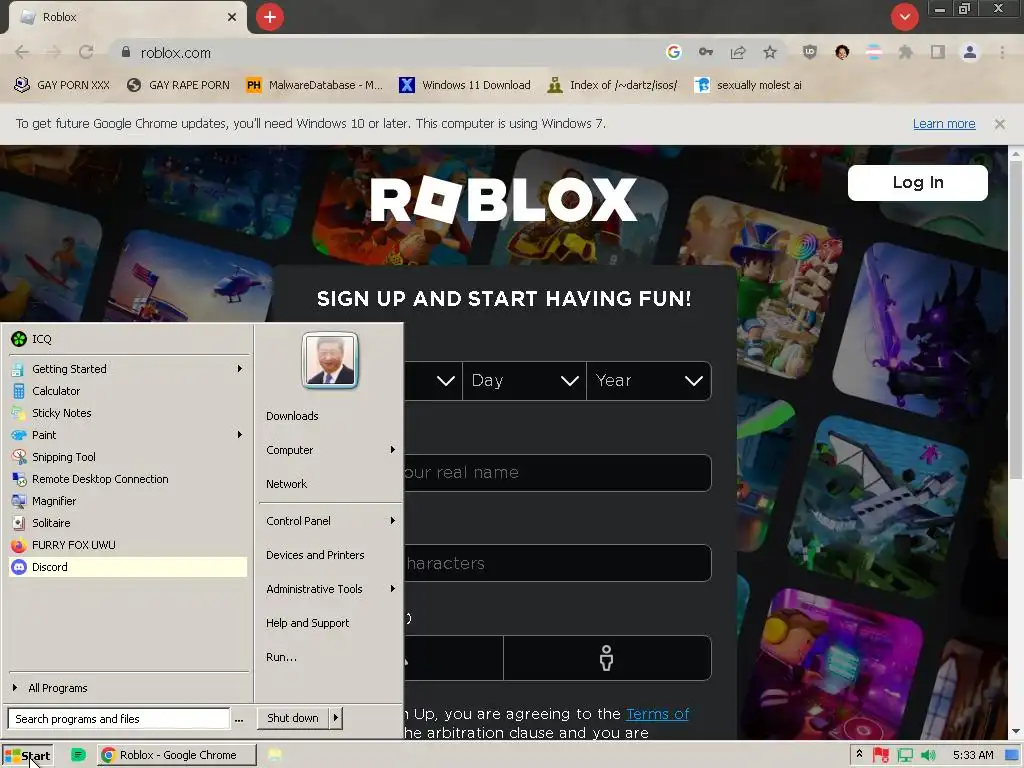Viewport: 1024px width, 768px height.
Task: Open the Extensions puzzle-piece menu
Action: tap(906, 52)
